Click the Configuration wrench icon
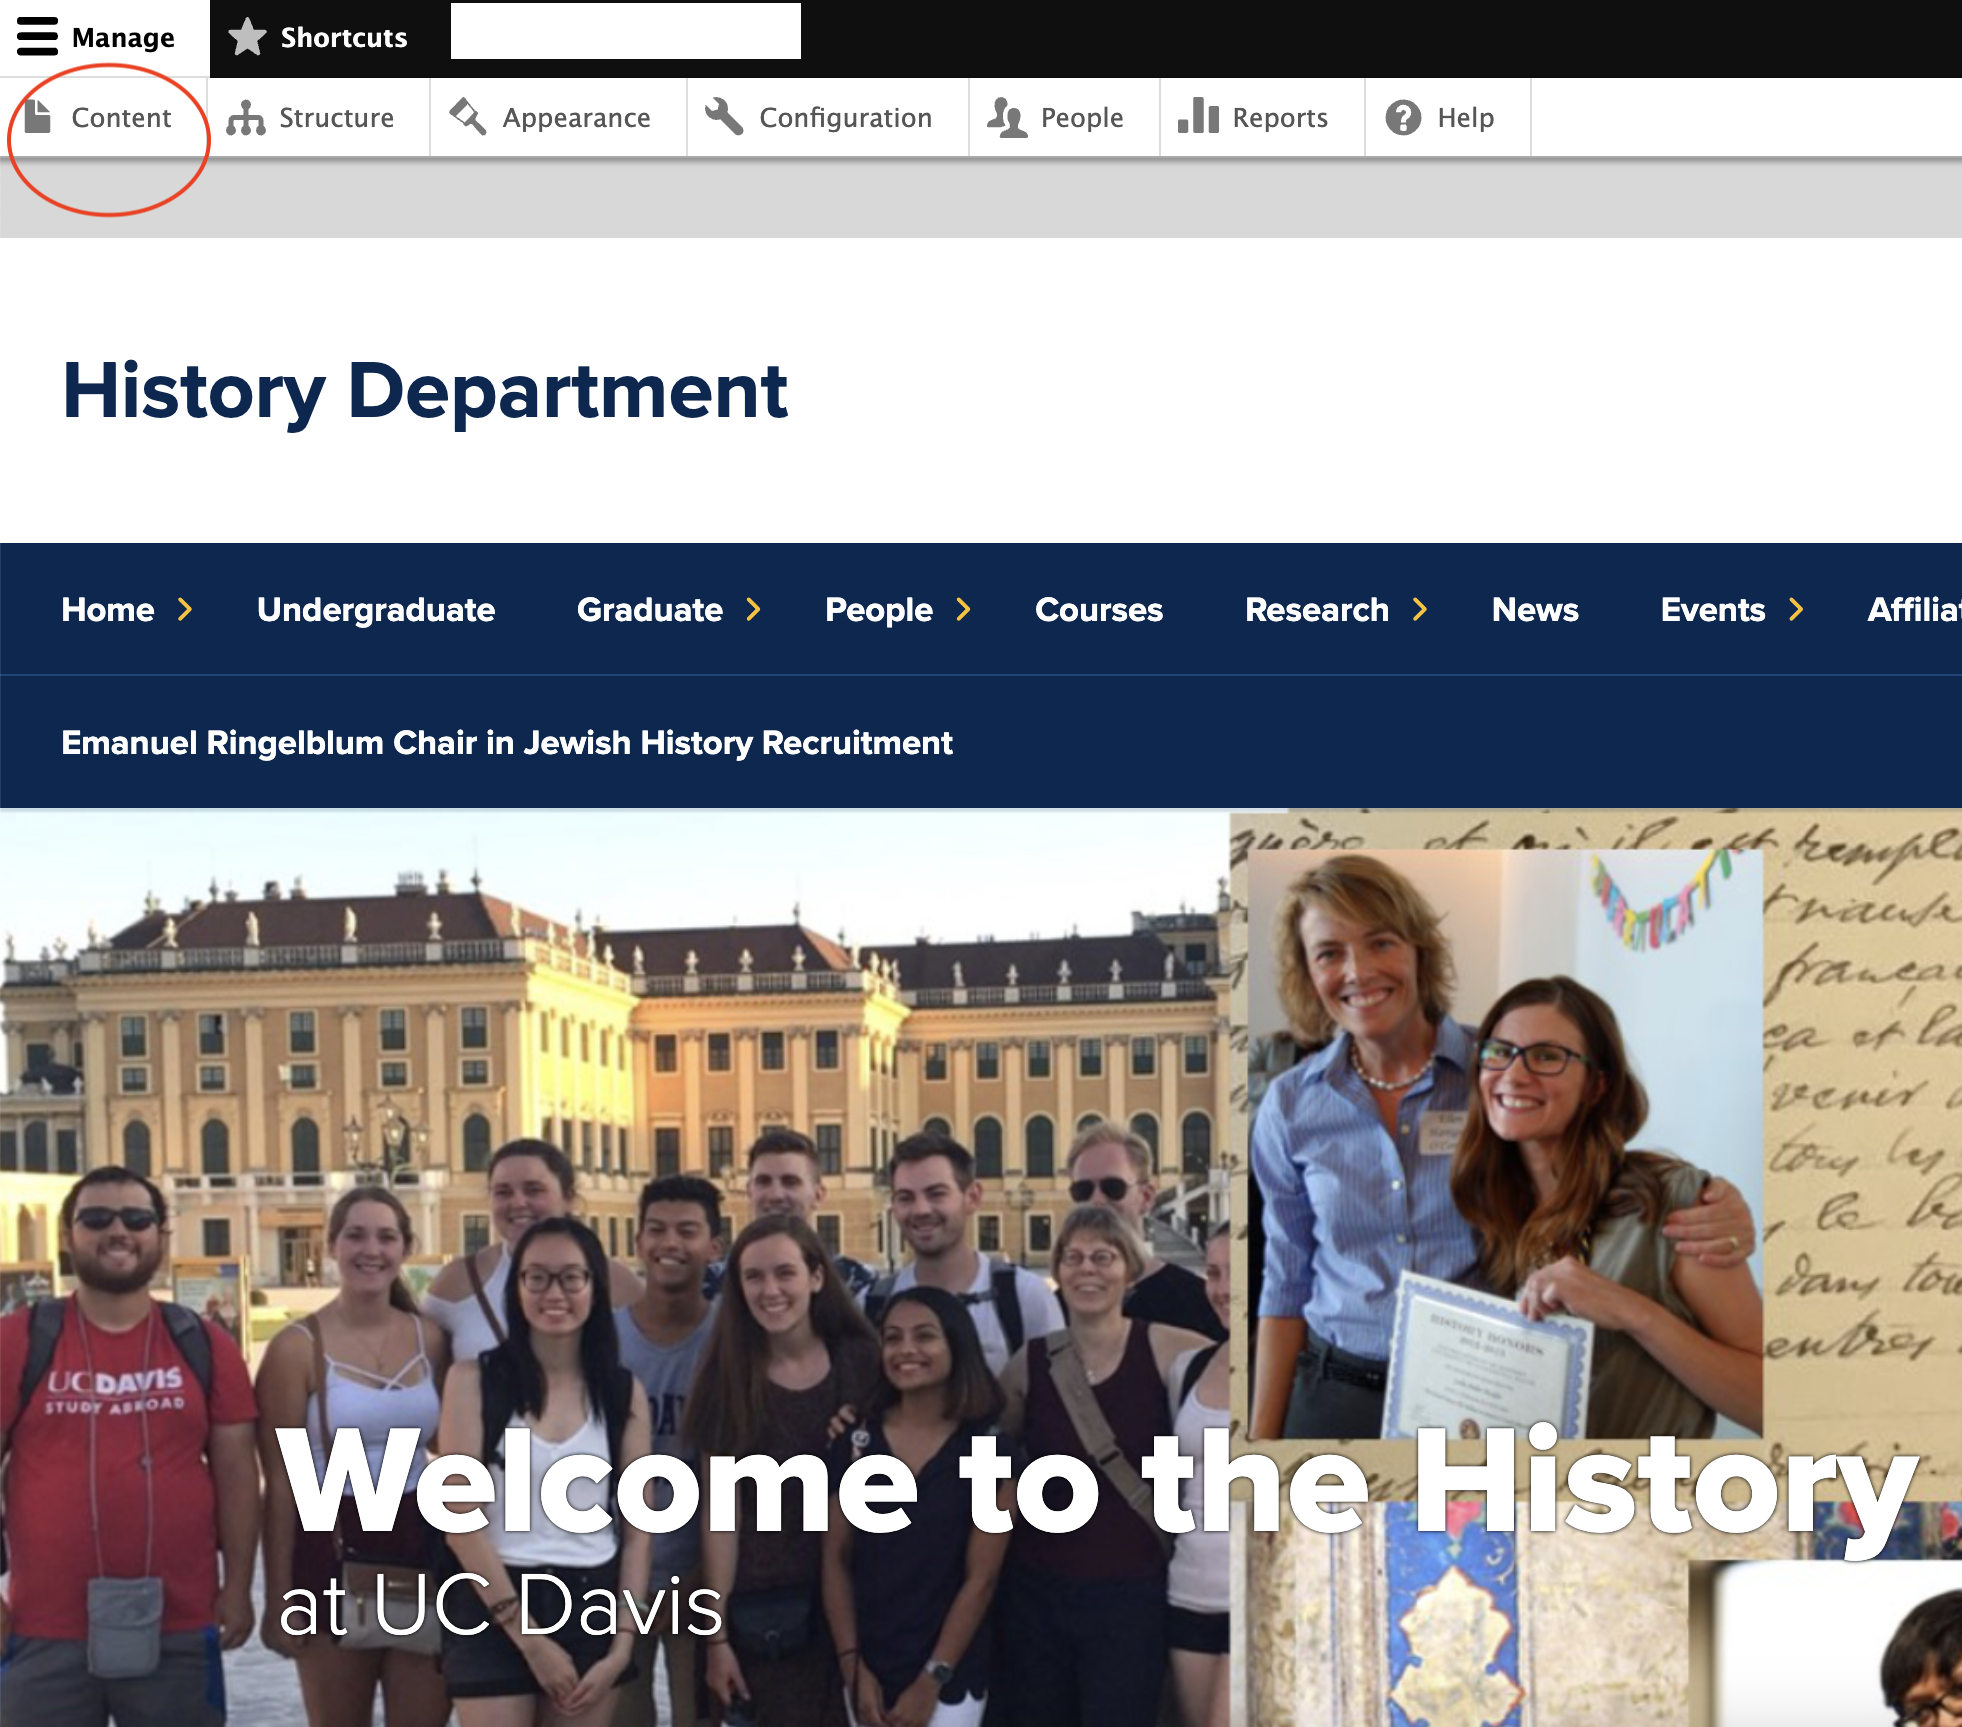The height and width of the screenshot is (1727, 1962). coord(724,117)
